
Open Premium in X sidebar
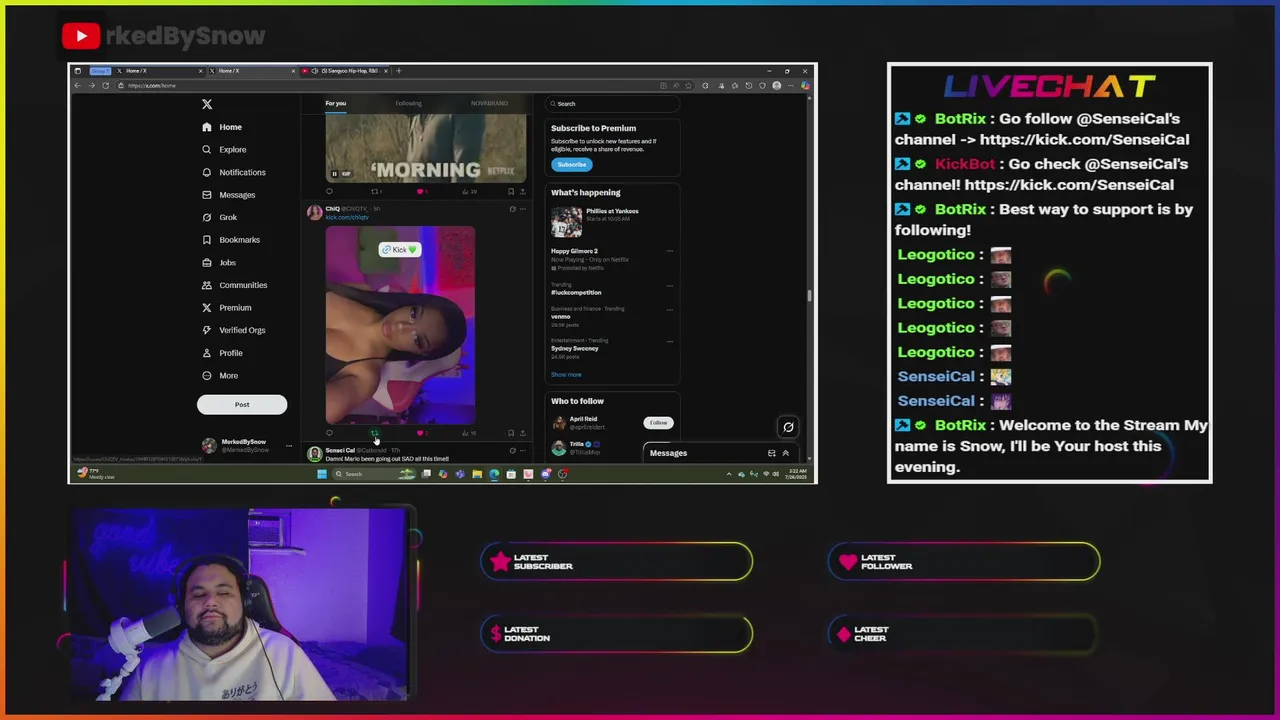coord(226,307)
